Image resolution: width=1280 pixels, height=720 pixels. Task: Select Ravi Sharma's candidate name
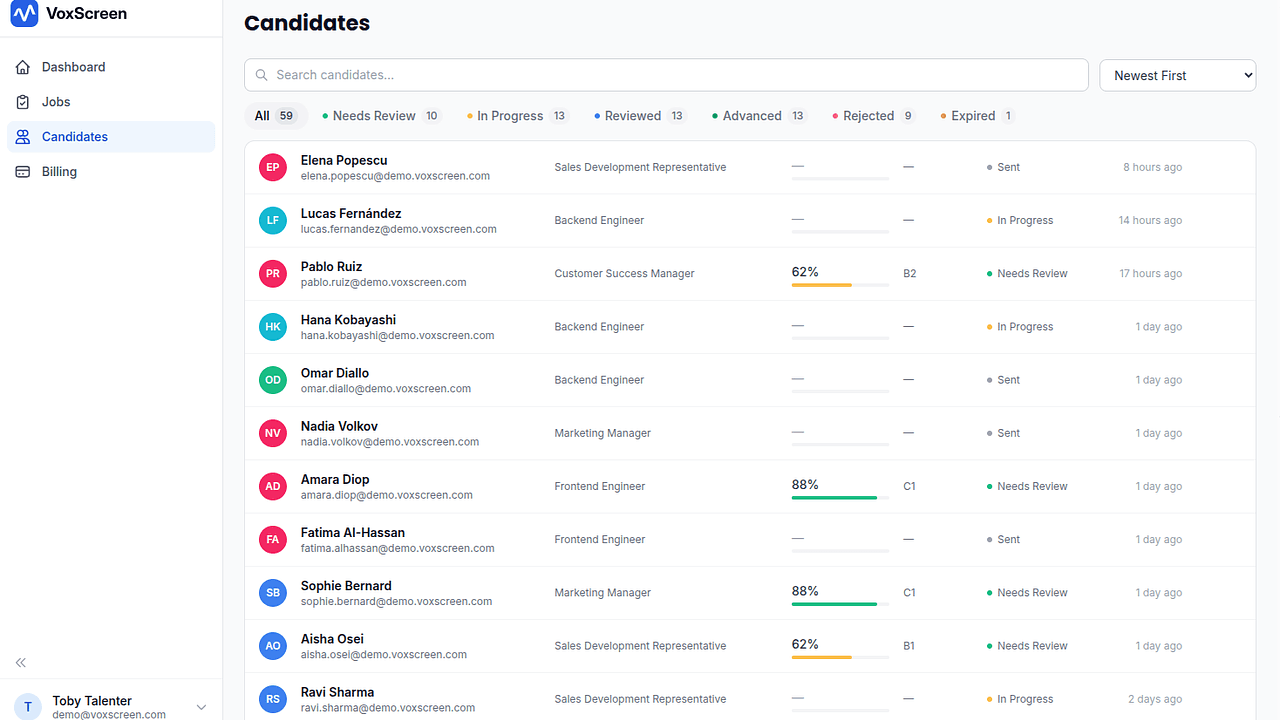click(337, 692)
